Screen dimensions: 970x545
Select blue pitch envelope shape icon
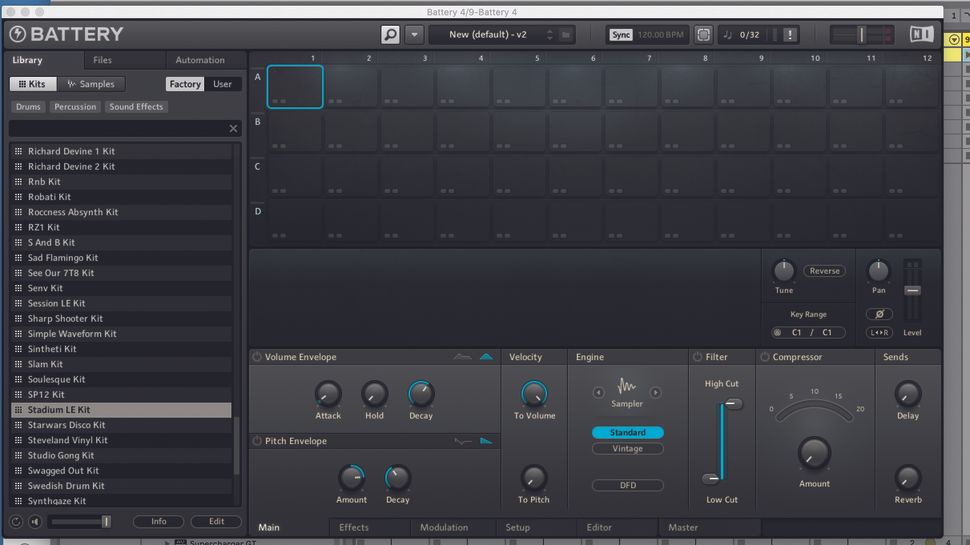coord(486,441)
